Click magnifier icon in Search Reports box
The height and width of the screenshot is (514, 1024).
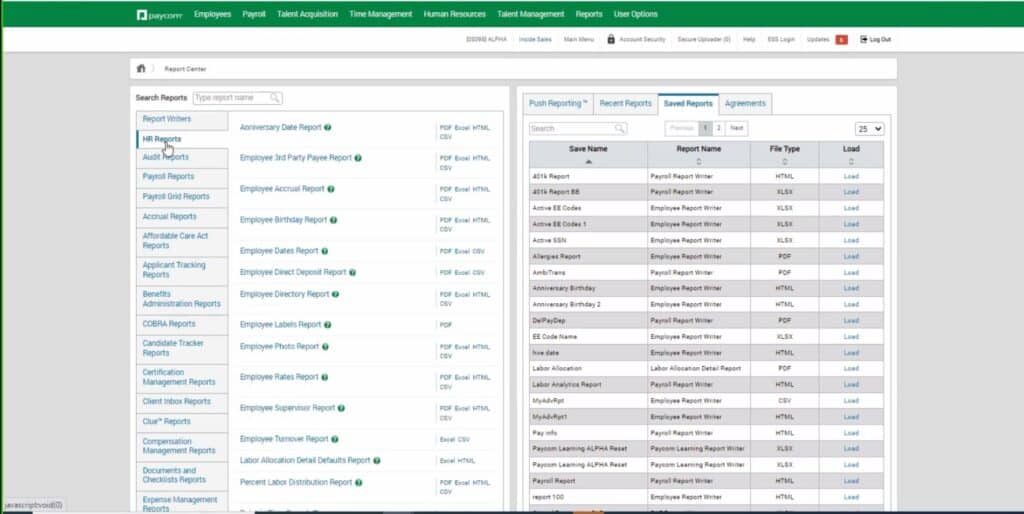(x=274, y=98)
